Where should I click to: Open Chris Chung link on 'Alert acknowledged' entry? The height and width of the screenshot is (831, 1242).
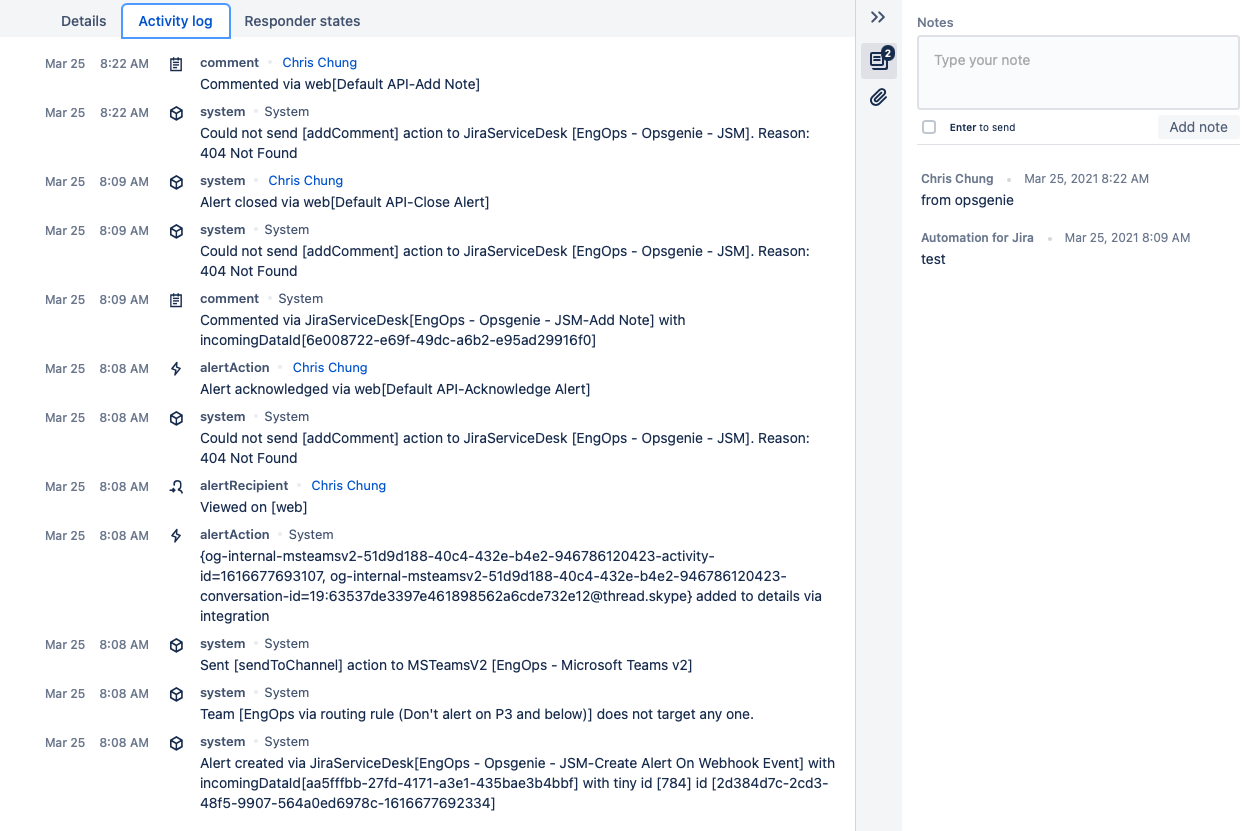click(x=330, y=368)
